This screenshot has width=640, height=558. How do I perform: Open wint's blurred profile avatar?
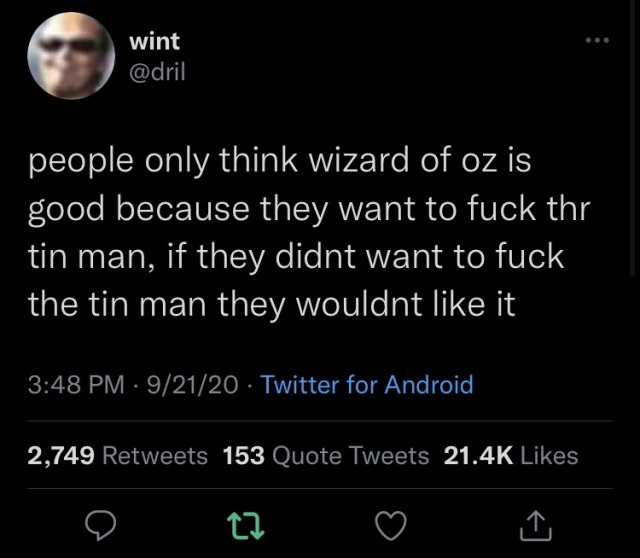[x=71, y=56]
